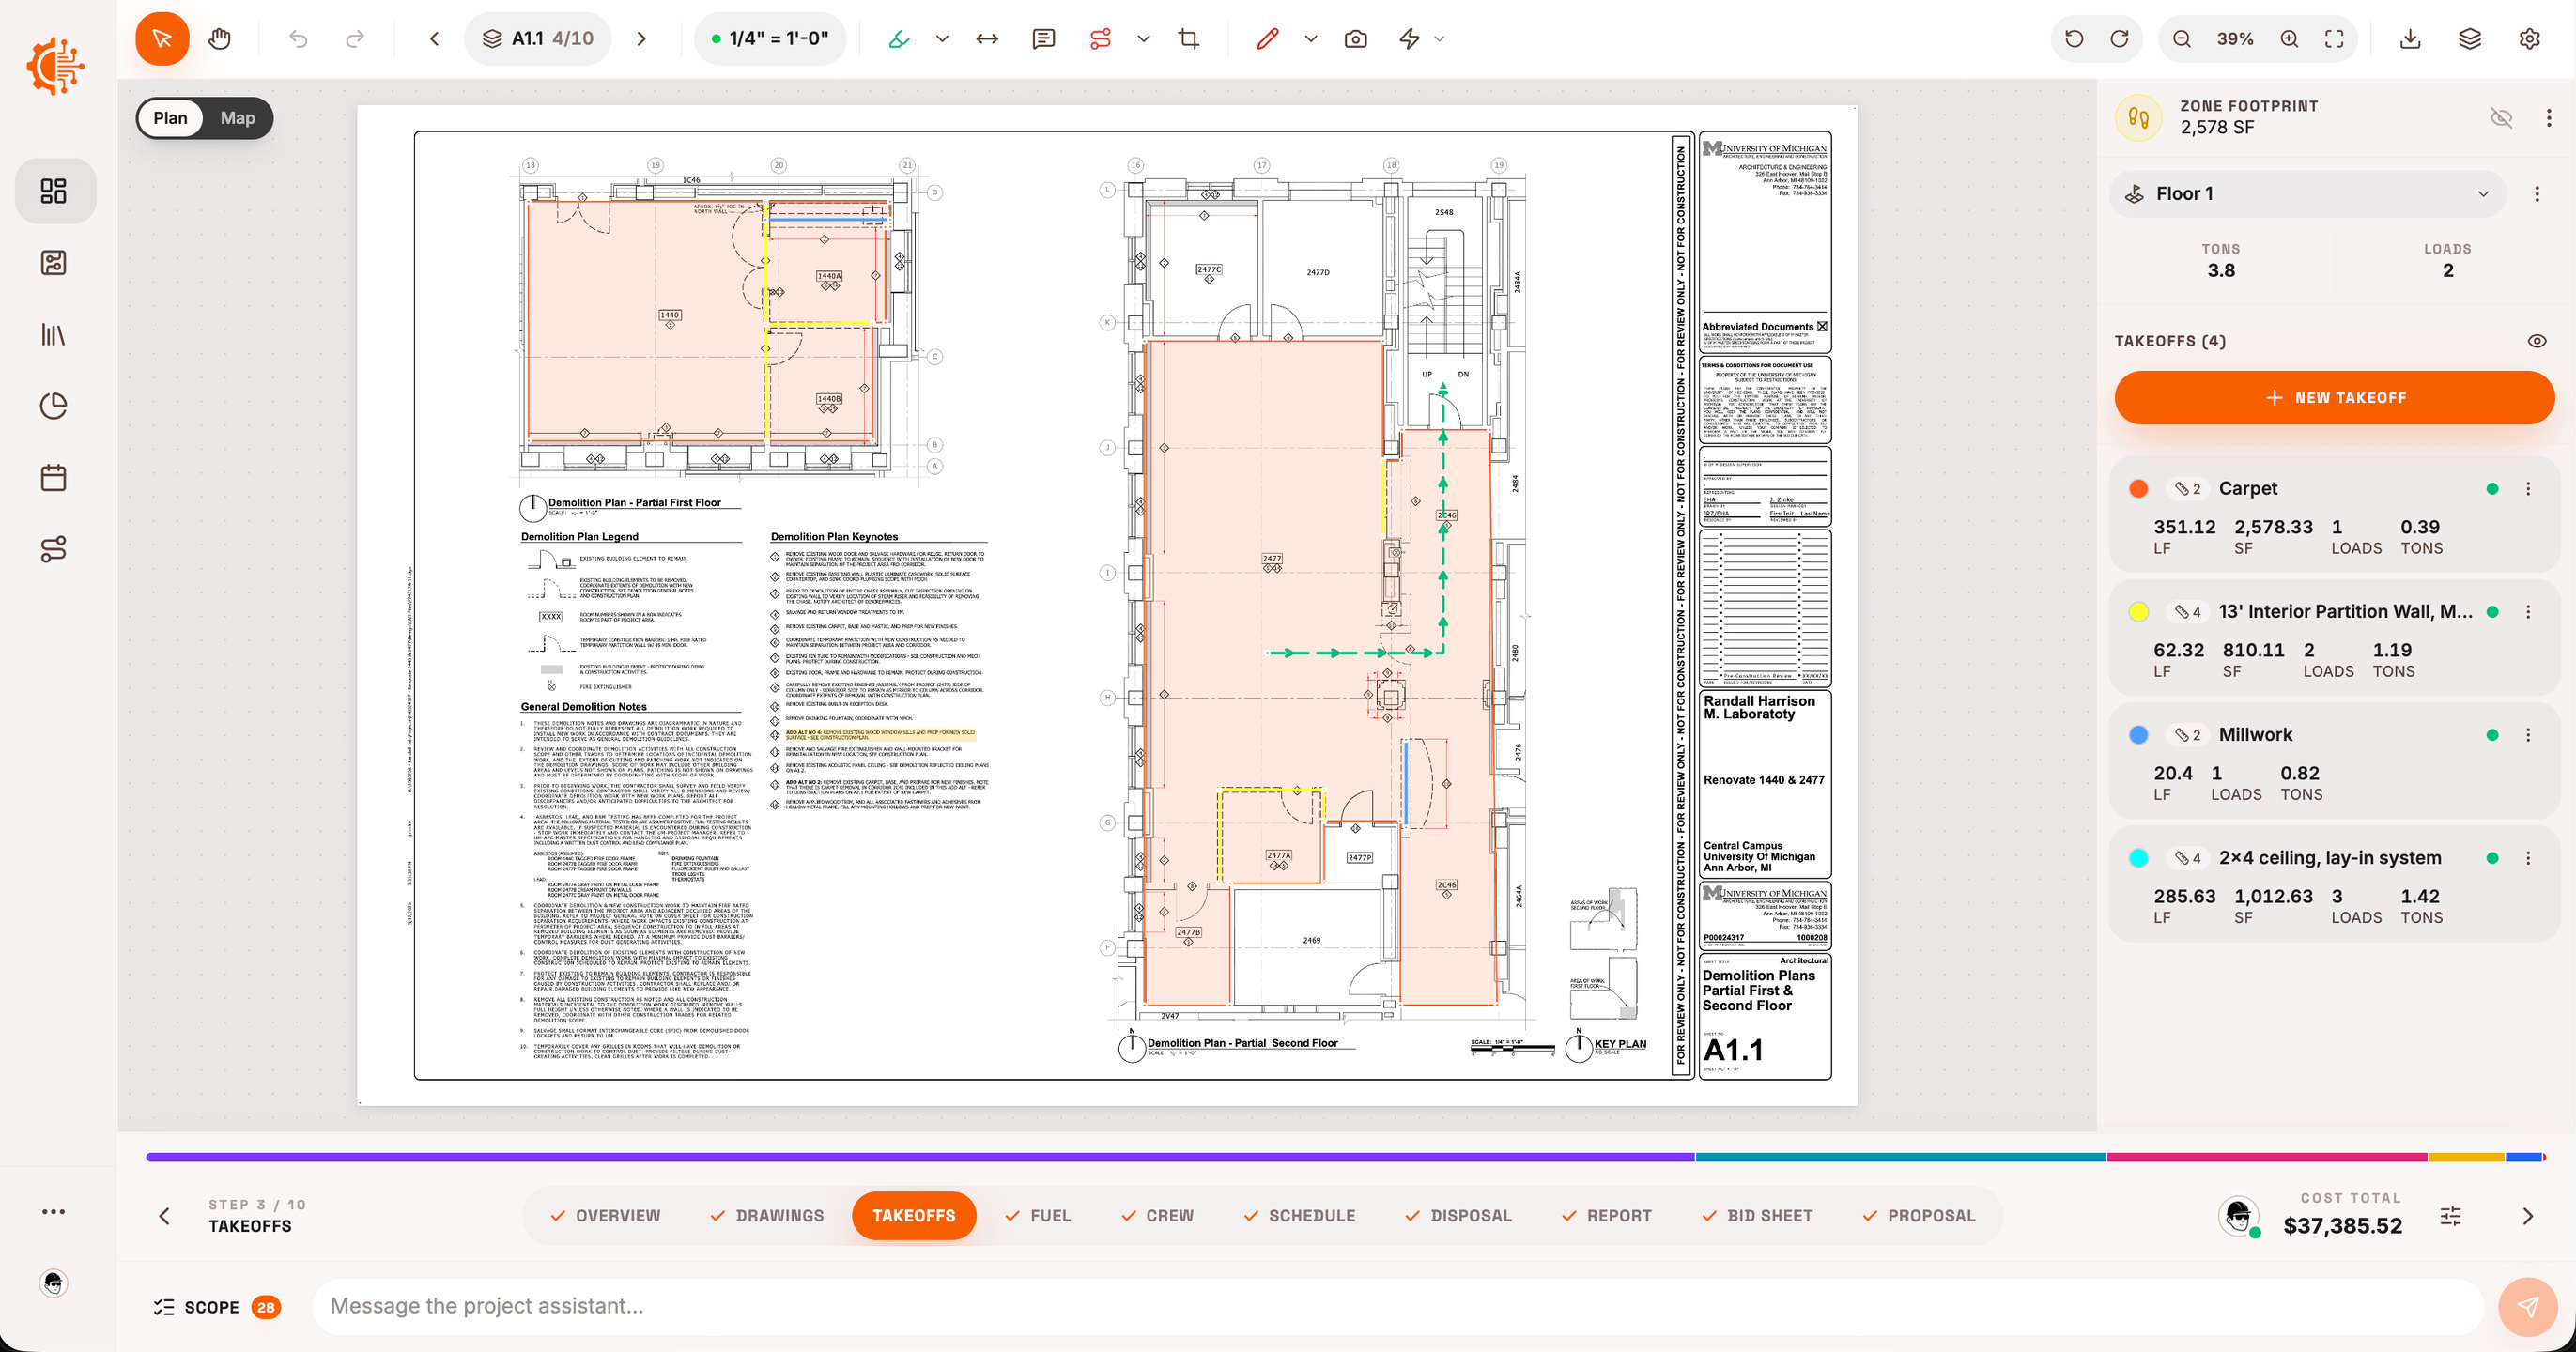Redo the last action
Screen dimensions: 2576x1352
pos(355,39)
